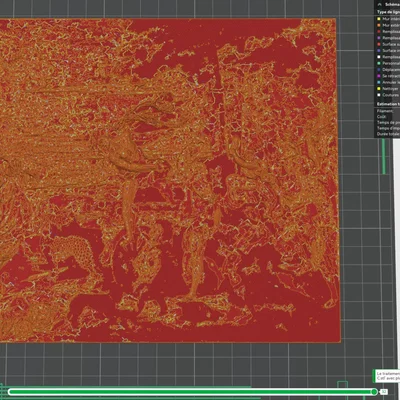Click the move slider value box 32

click(x=384, y=392)
